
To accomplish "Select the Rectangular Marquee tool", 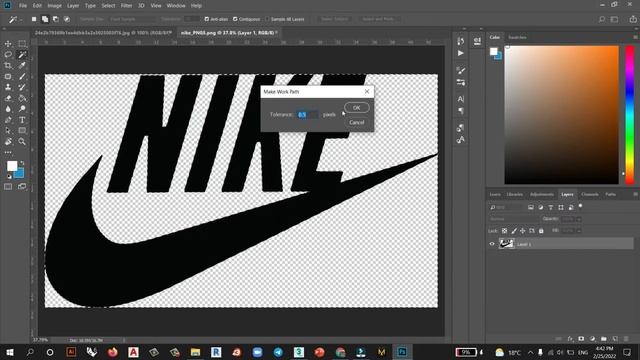I will [x=22, y=44].
